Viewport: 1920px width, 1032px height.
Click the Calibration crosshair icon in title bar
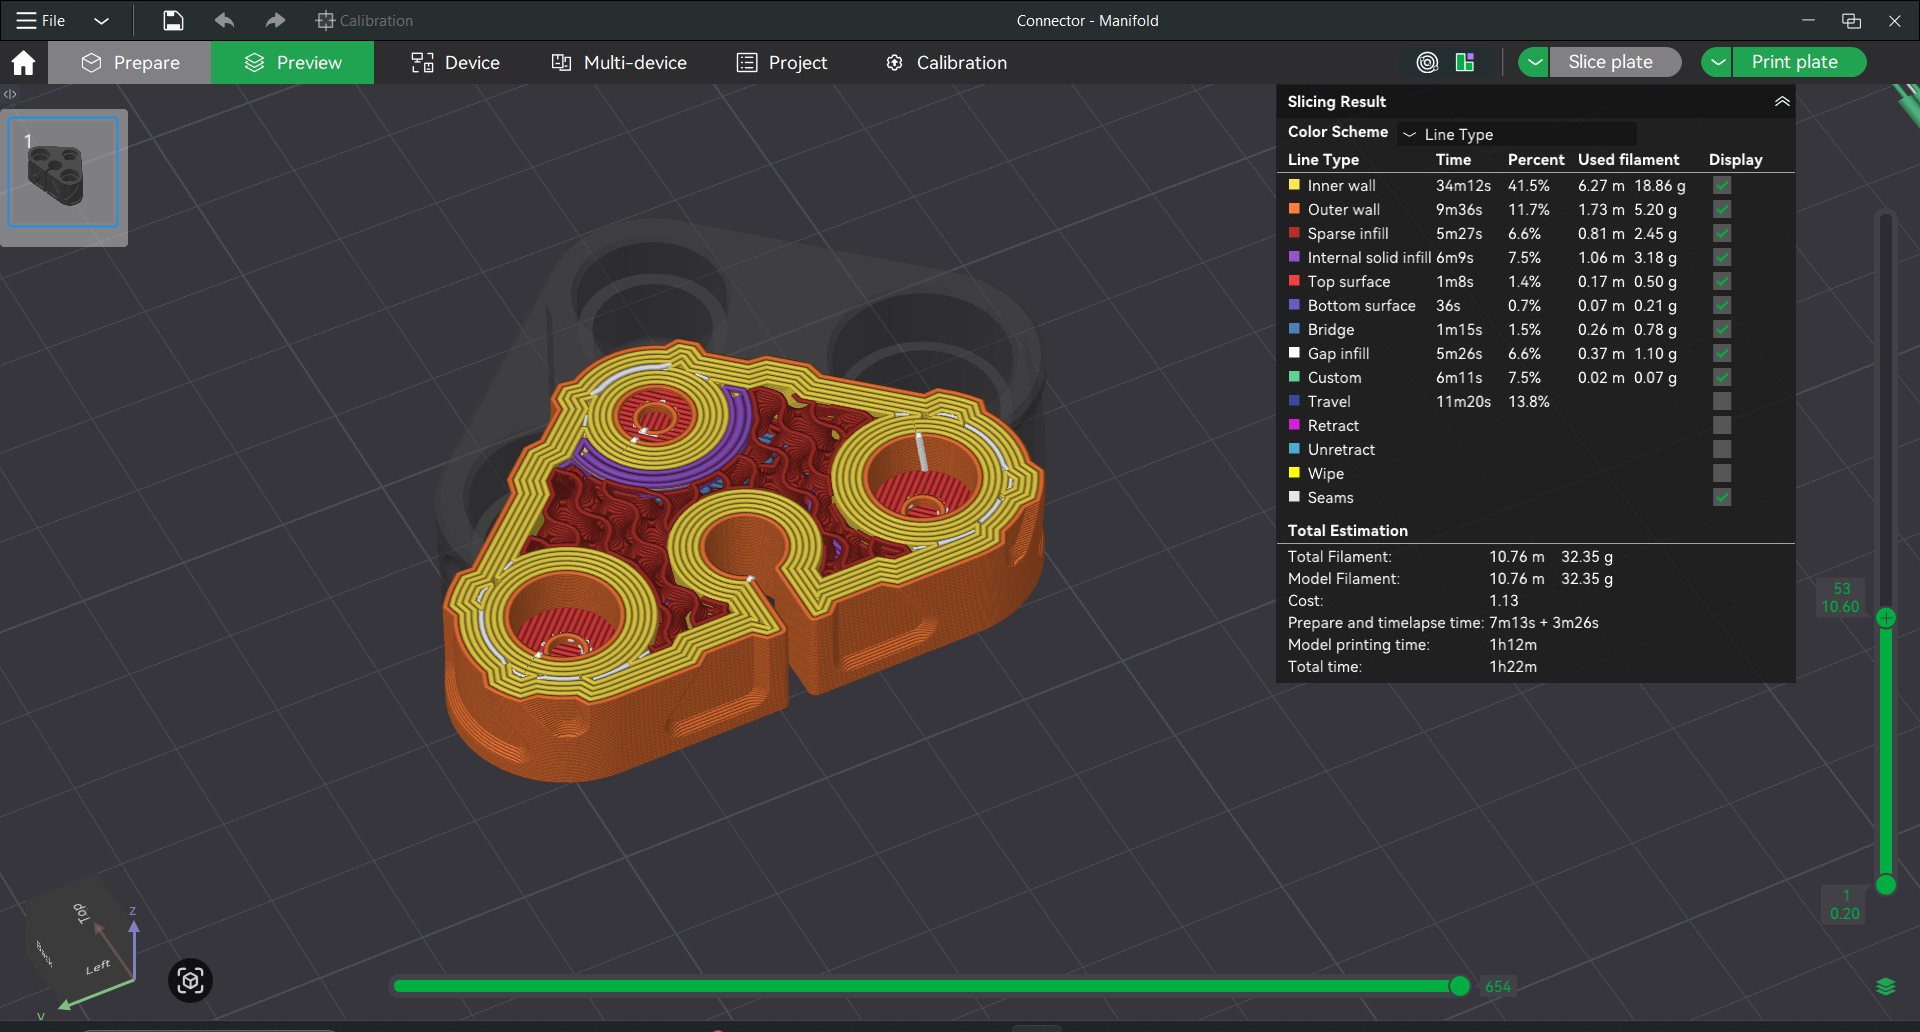tap(325, 20)
